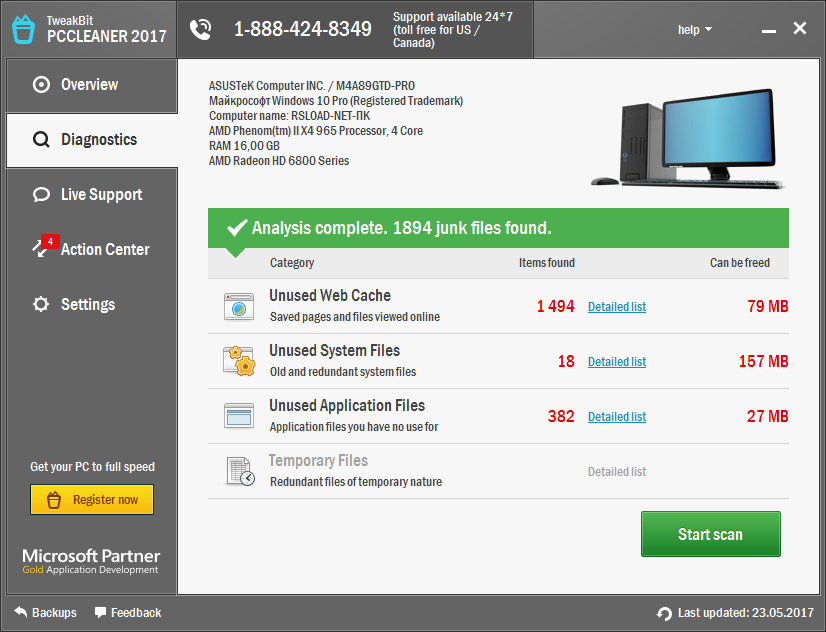Viewport: 826px width, 632px height.
Task: Click the Last updated refresh icon
Action: [x=664, y=613]
